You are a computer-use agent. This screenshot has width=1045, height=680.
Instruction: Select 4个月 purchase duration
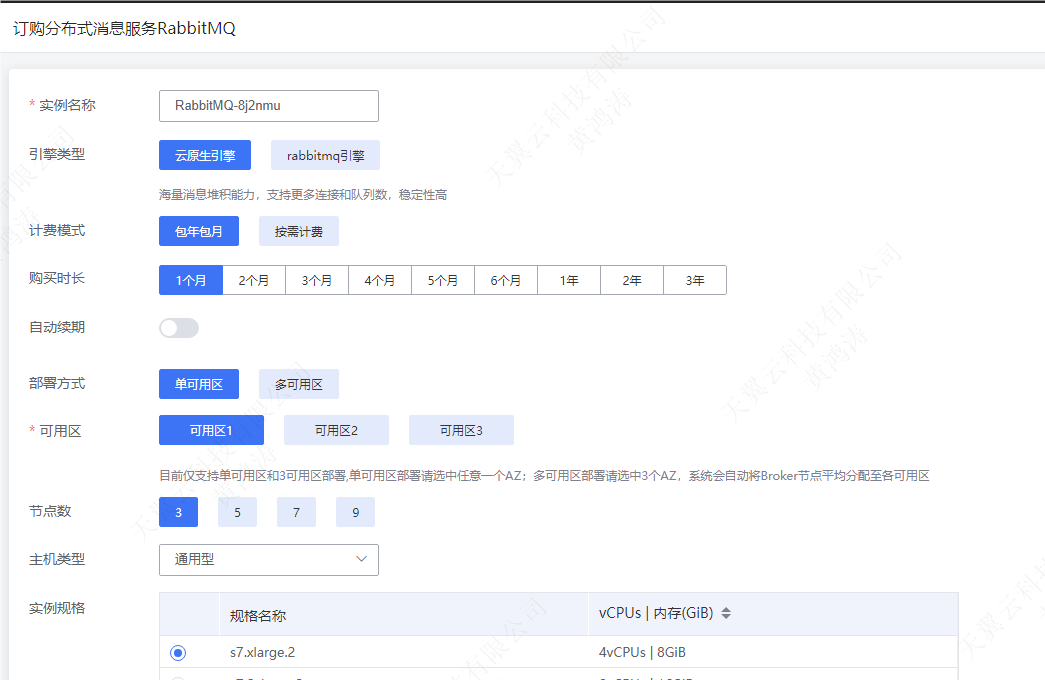(x=380, y=280)
